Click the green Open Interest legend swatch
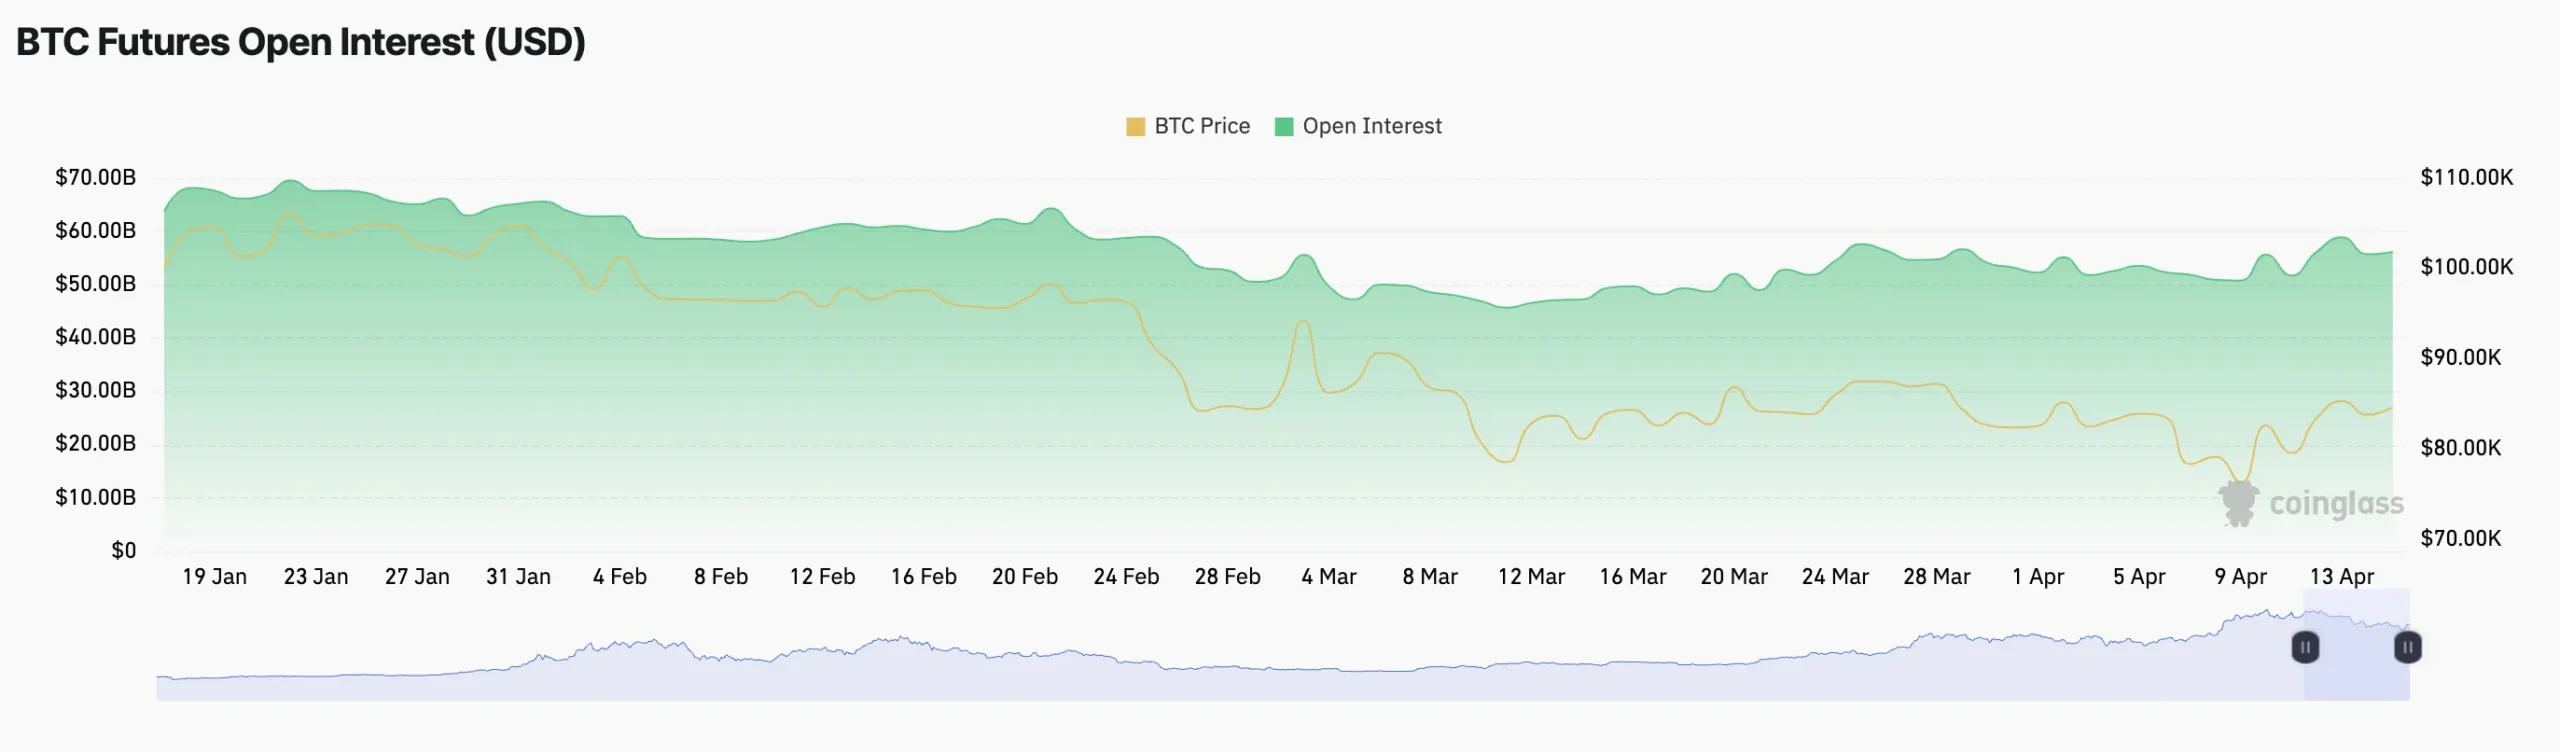 pyautogui.click(x=1285, y=126)
